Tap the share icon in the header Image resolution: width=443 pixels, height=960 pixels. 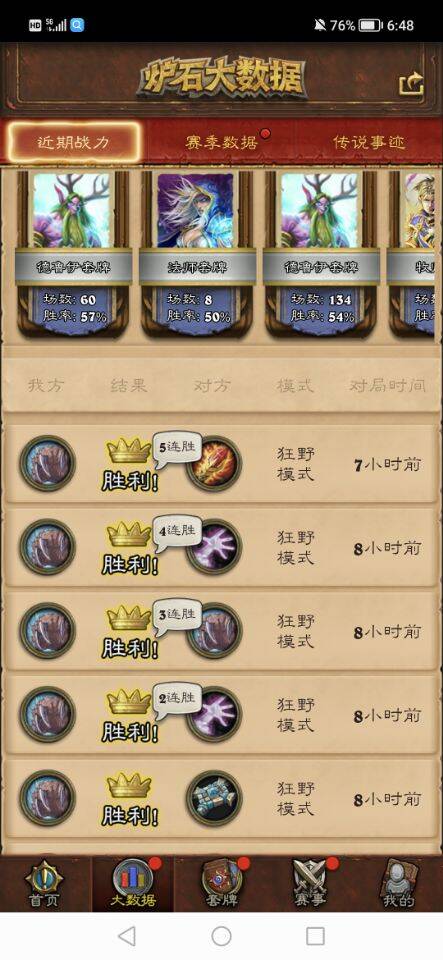pyautogui.click(x=411, y=84)
